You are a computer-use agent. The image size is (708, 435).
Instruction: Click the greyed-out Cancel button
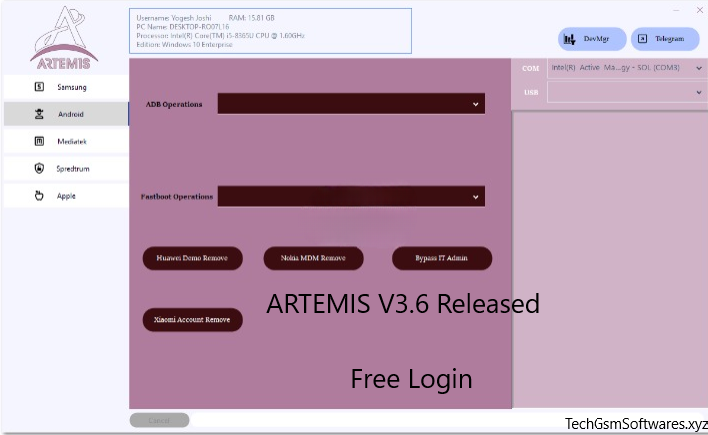coord(159,420)
